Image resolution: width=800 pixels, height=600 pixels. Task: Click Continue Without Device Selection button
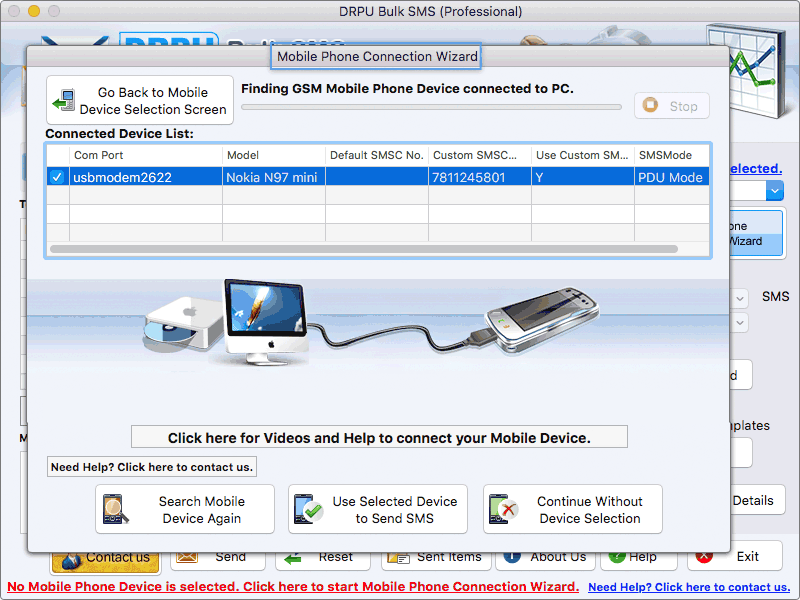pyautogui.click(x=572, y=509)
